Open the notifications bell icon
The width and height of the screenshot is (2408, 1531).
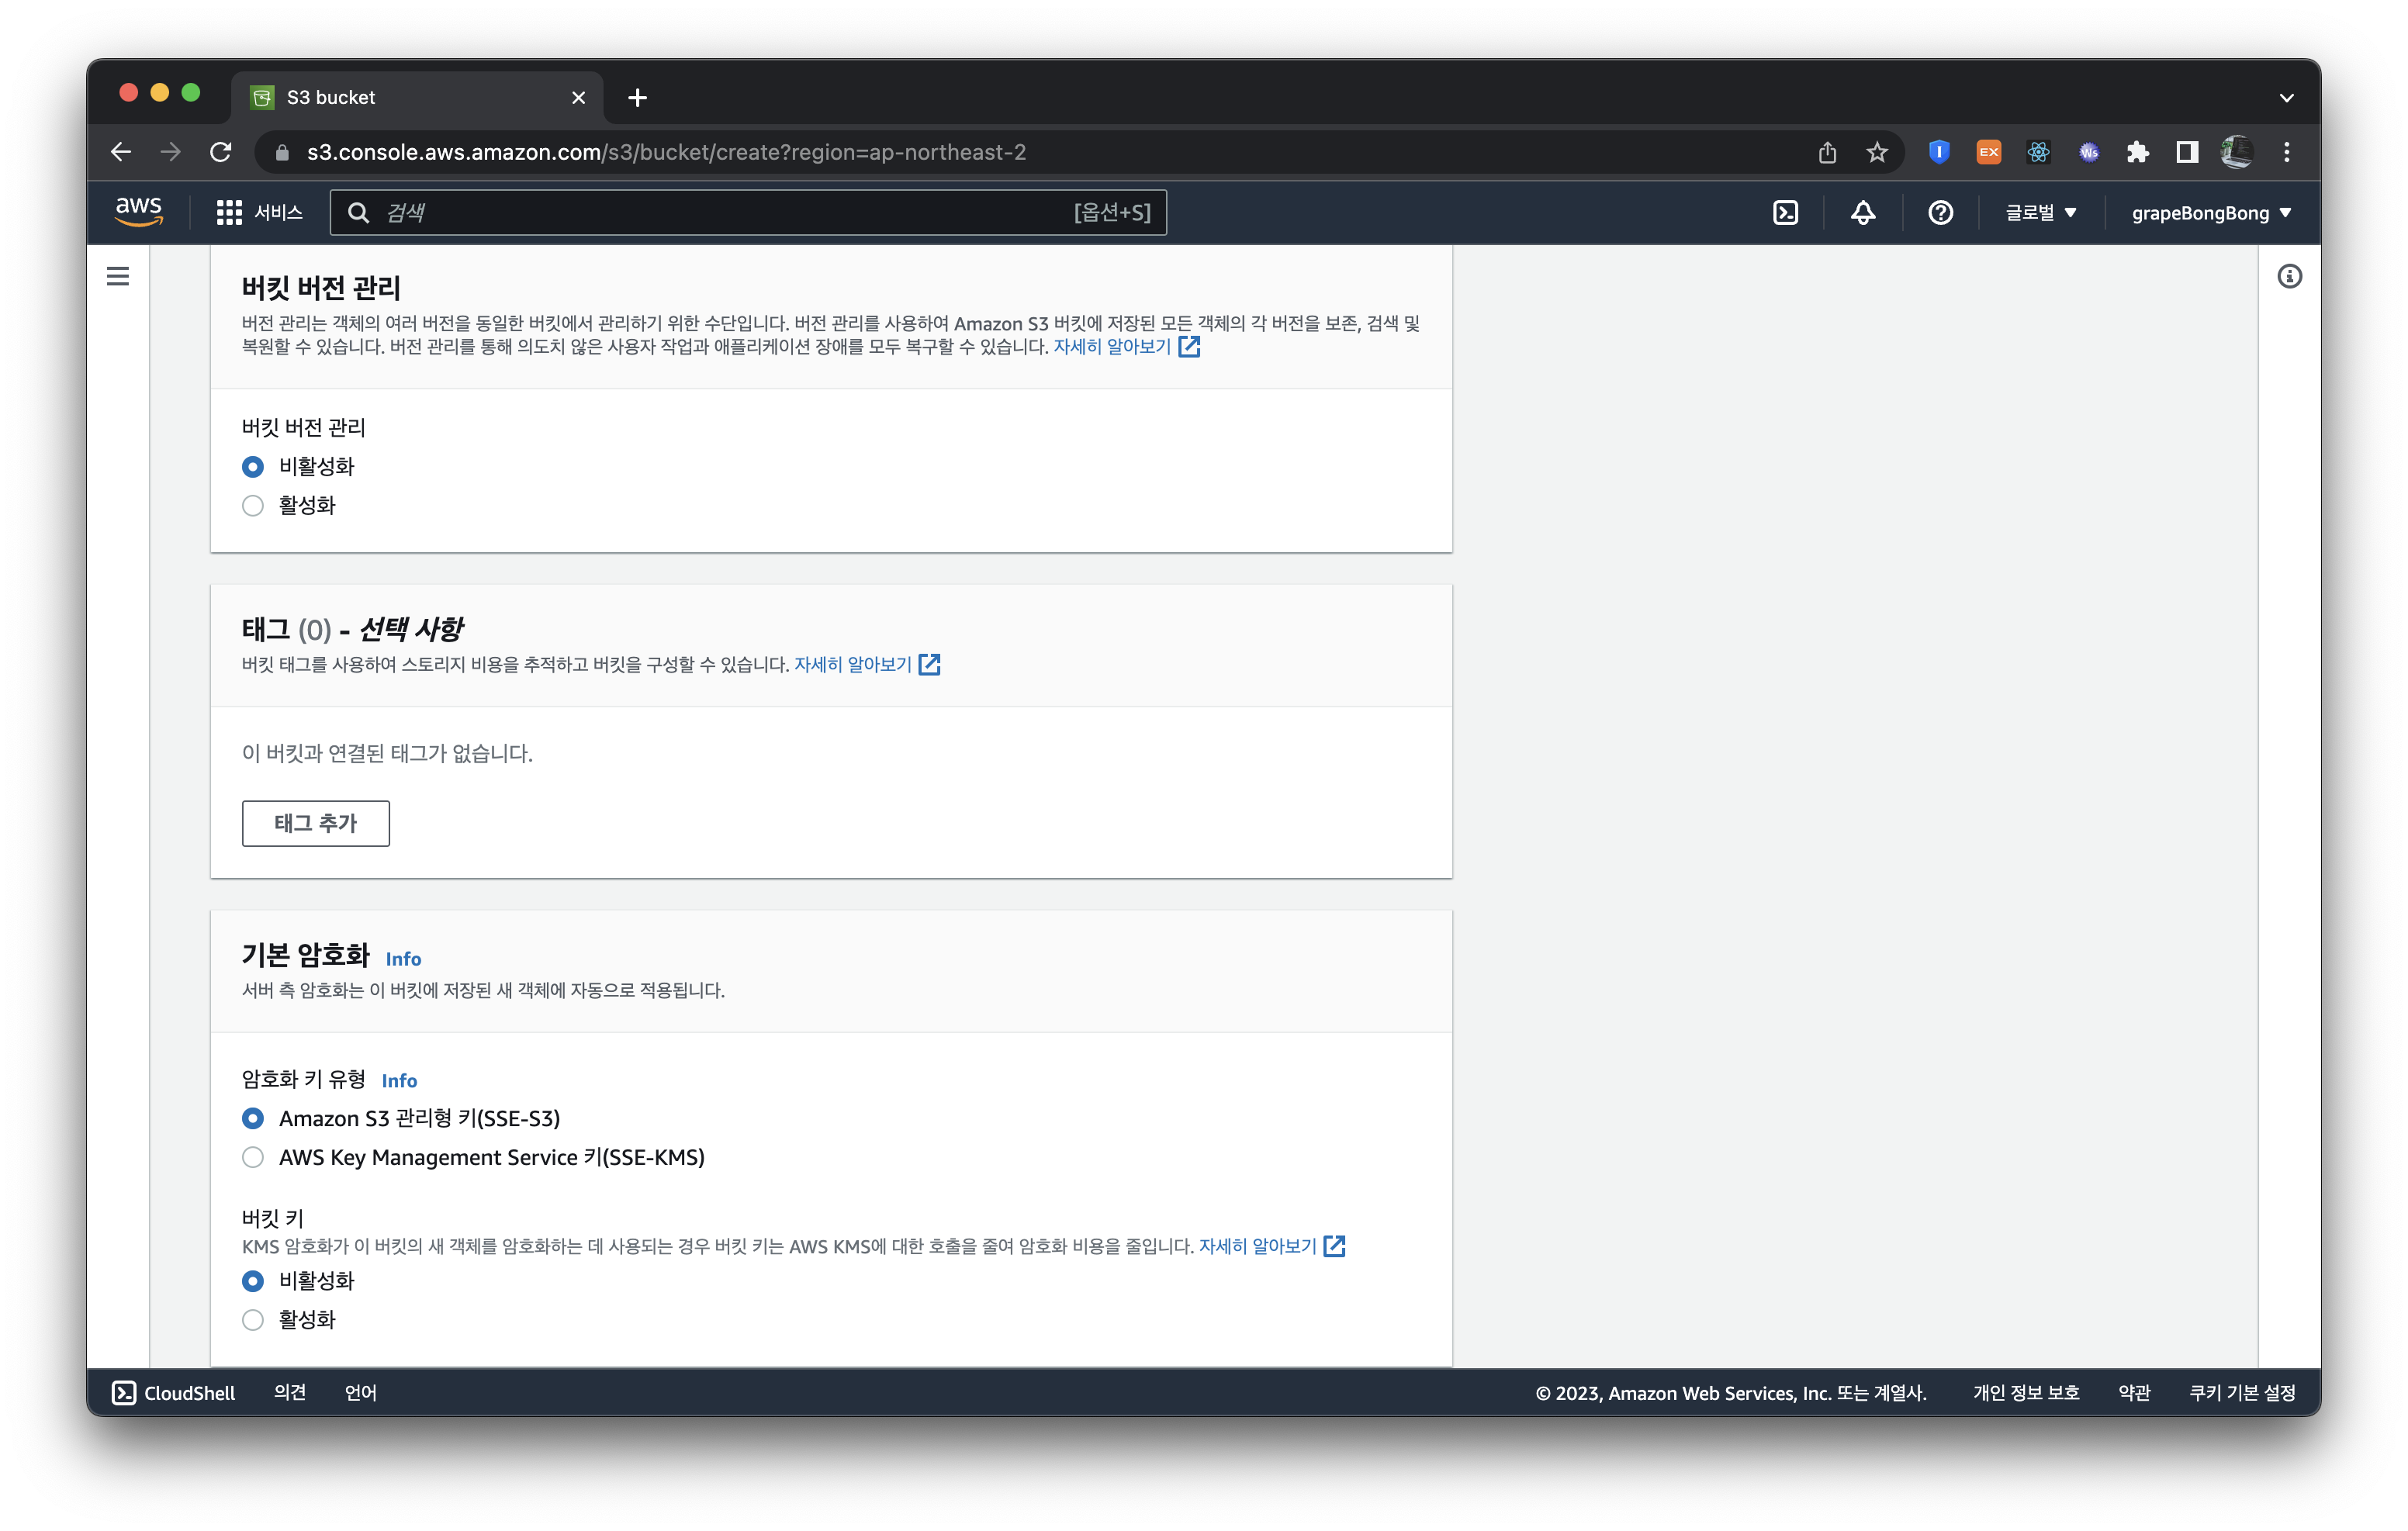click(x=1862, y=212)
